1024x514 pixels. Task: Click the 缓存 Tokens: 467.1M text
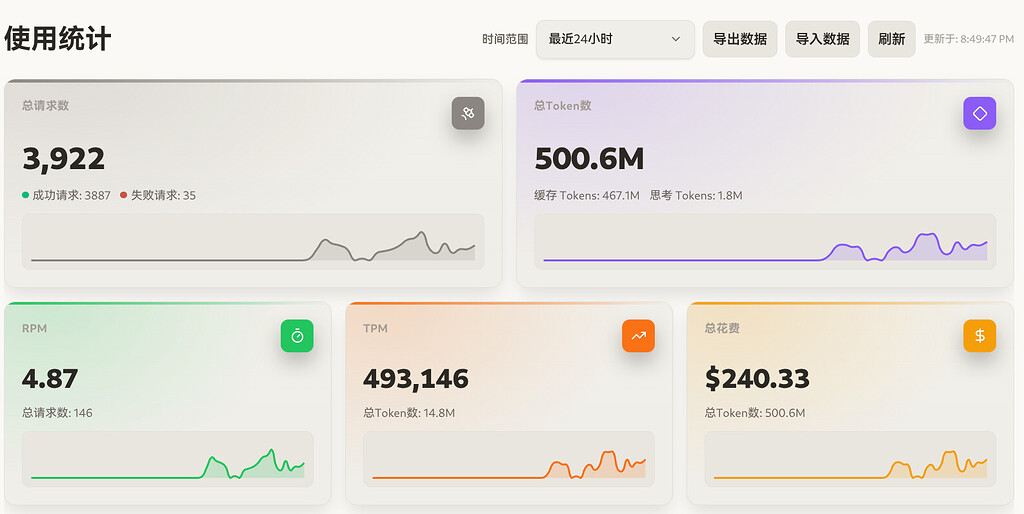(x=586, y=195)
